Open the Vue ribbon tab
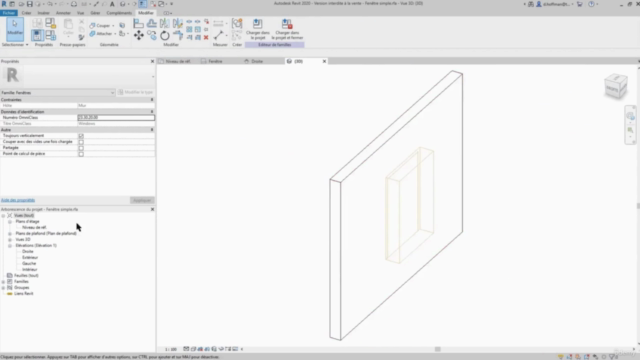The image size is (640, 360). [x=80, y=13]
